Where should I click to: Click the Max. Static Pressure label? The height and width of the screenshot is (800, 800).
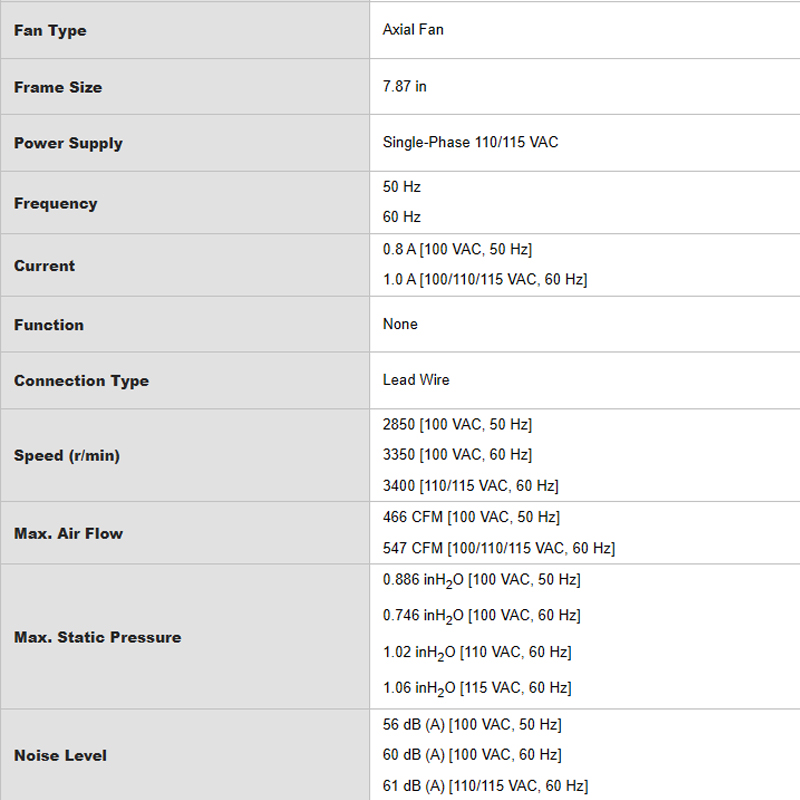97,637
